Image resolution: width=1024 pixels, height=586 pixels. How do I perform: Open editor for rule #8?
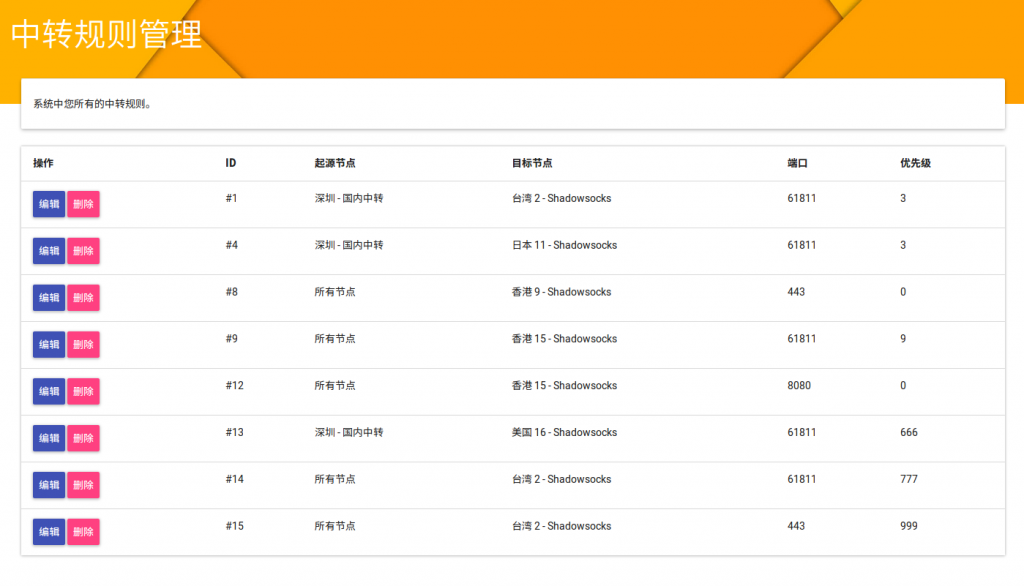(48, 298)
